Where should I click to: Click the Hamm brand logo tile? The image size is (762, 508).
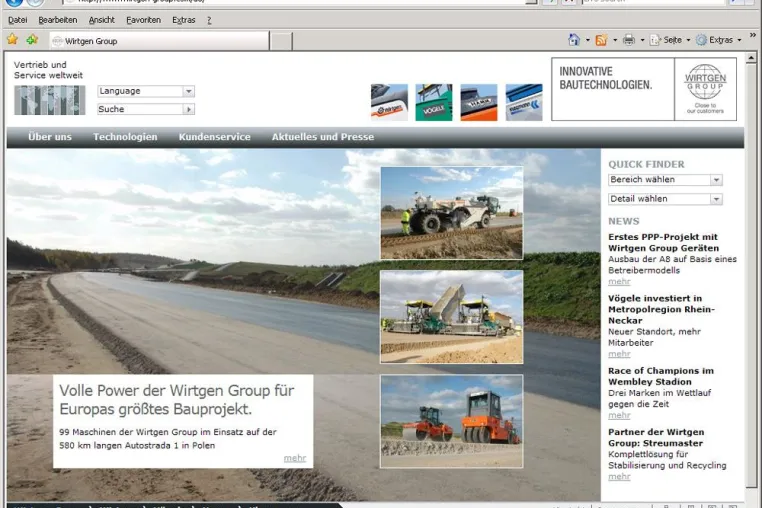coord(479,102)
